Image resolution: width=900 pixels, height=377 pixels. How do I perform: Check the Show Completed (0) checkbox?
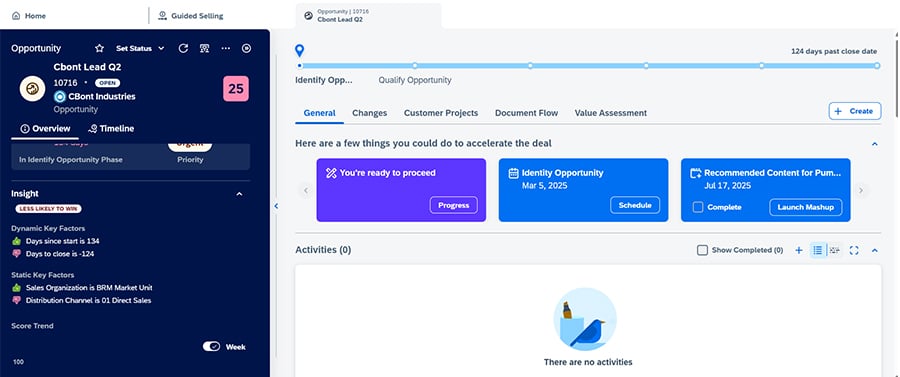point(702,250)
